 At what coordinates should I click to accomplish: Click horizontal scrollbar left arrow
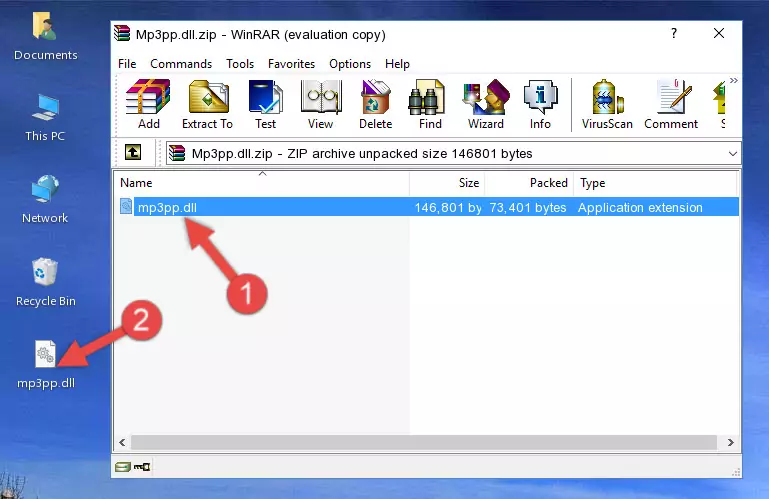[x=122, y=442]
